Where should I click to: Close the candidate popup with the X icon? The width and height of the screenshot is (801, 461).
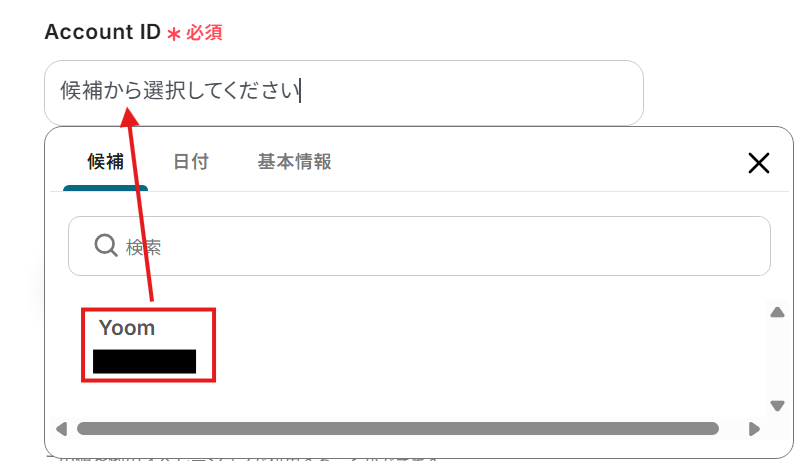tap(759, 163)
